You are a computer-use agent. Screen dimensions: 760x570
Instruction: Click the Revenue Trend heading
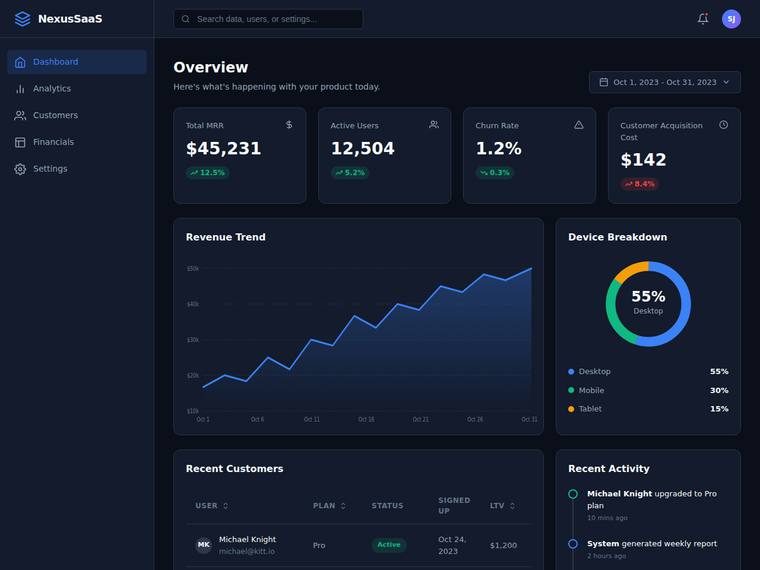point(225,237)
